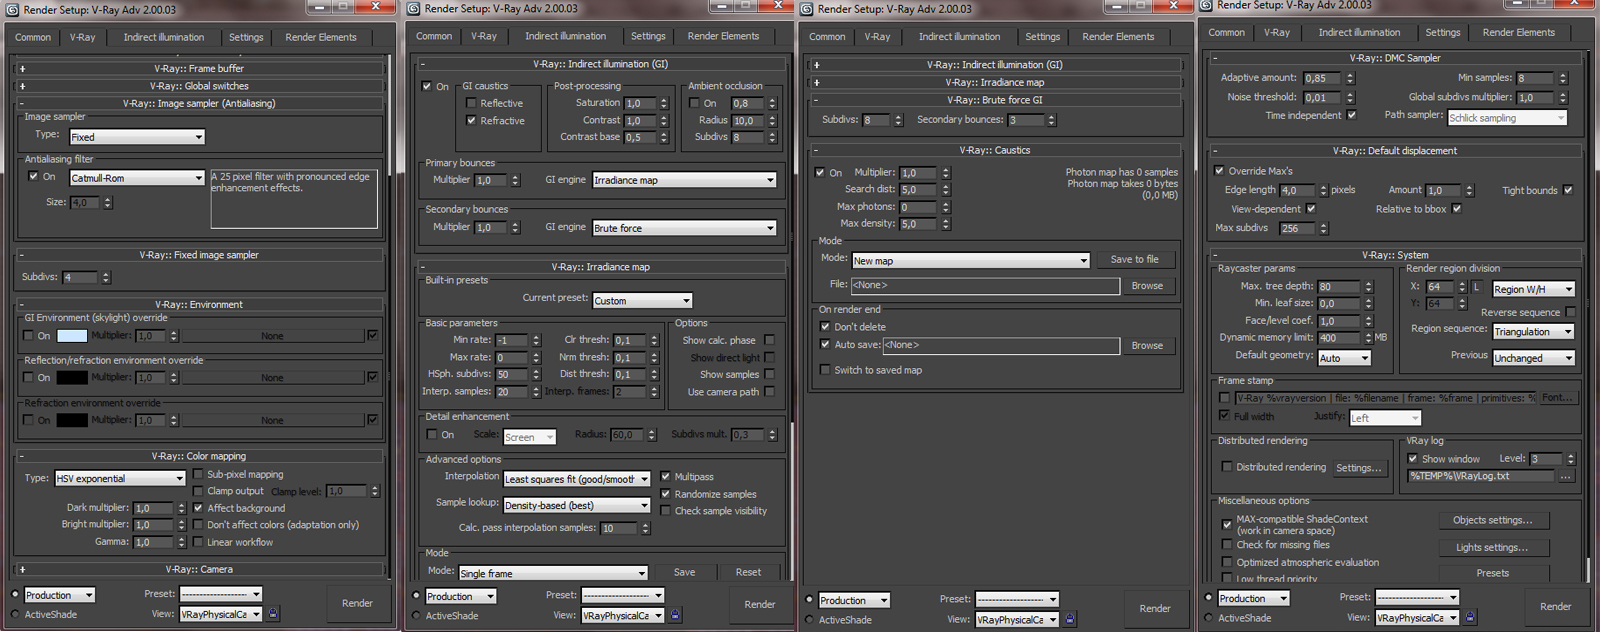Enable Linear workflow checkbox

tap(198, 542)
